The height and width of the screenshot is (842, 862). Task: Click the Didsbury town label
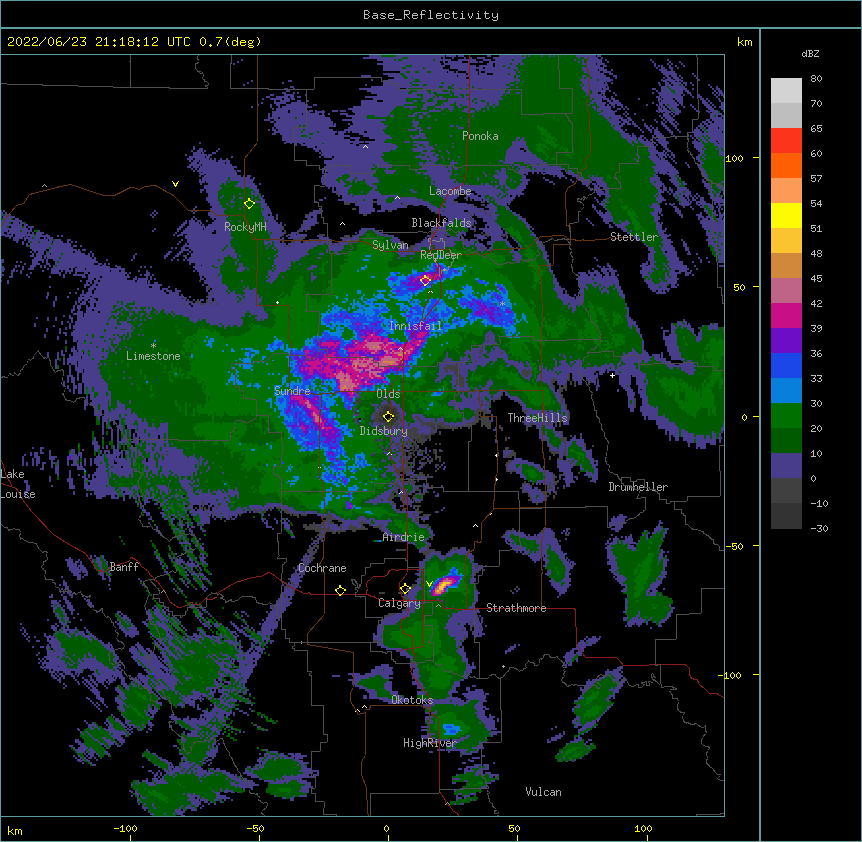[x=384, y=431]
